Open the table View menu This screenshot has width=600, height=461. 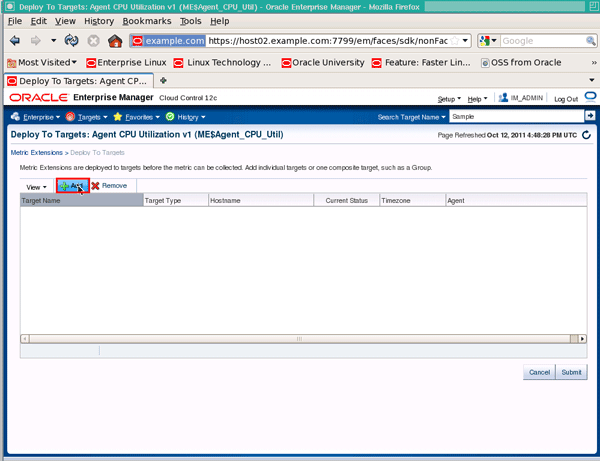coord(36,187)
